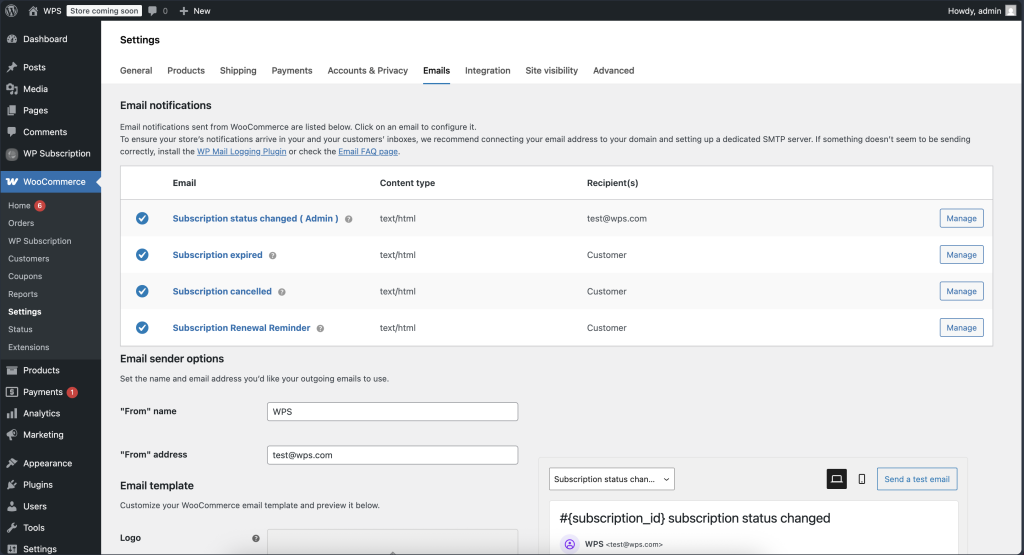Open the WP Mail Logging Plugin link
The height and width of the screenshot is (555, 1024).
pos(241,152)
